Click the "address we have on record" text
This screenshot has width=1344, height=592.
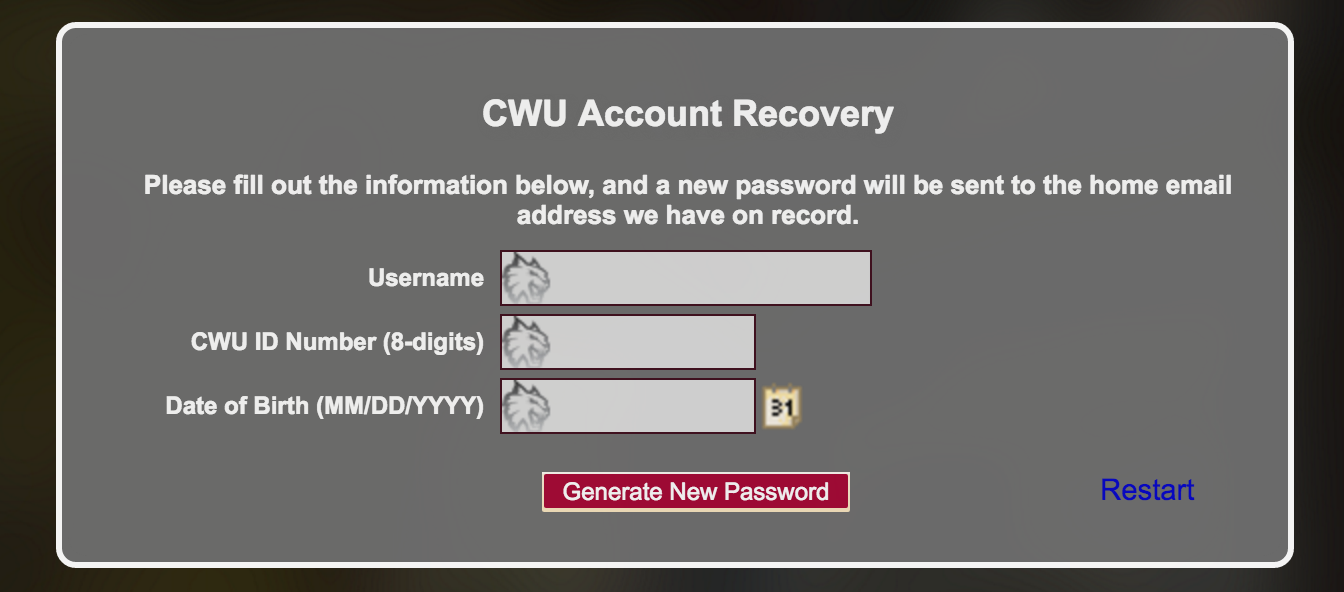pyautogui.click(x=687, y=215)
